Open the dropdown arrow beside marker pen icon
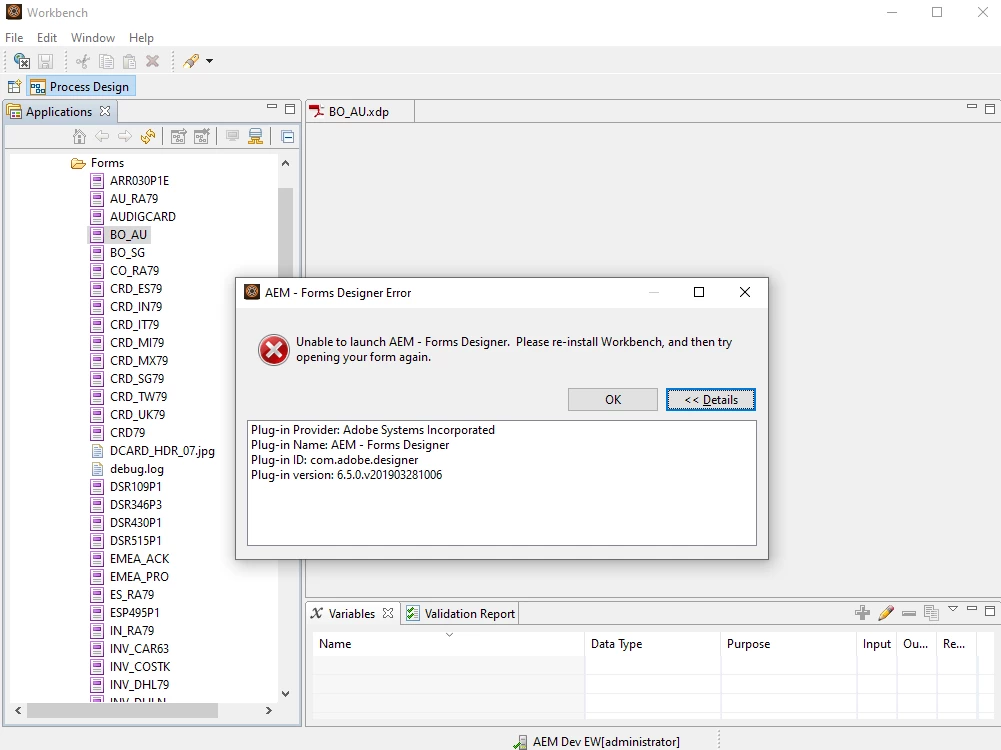The image size is (1001, 750). (x=209, y=61)
